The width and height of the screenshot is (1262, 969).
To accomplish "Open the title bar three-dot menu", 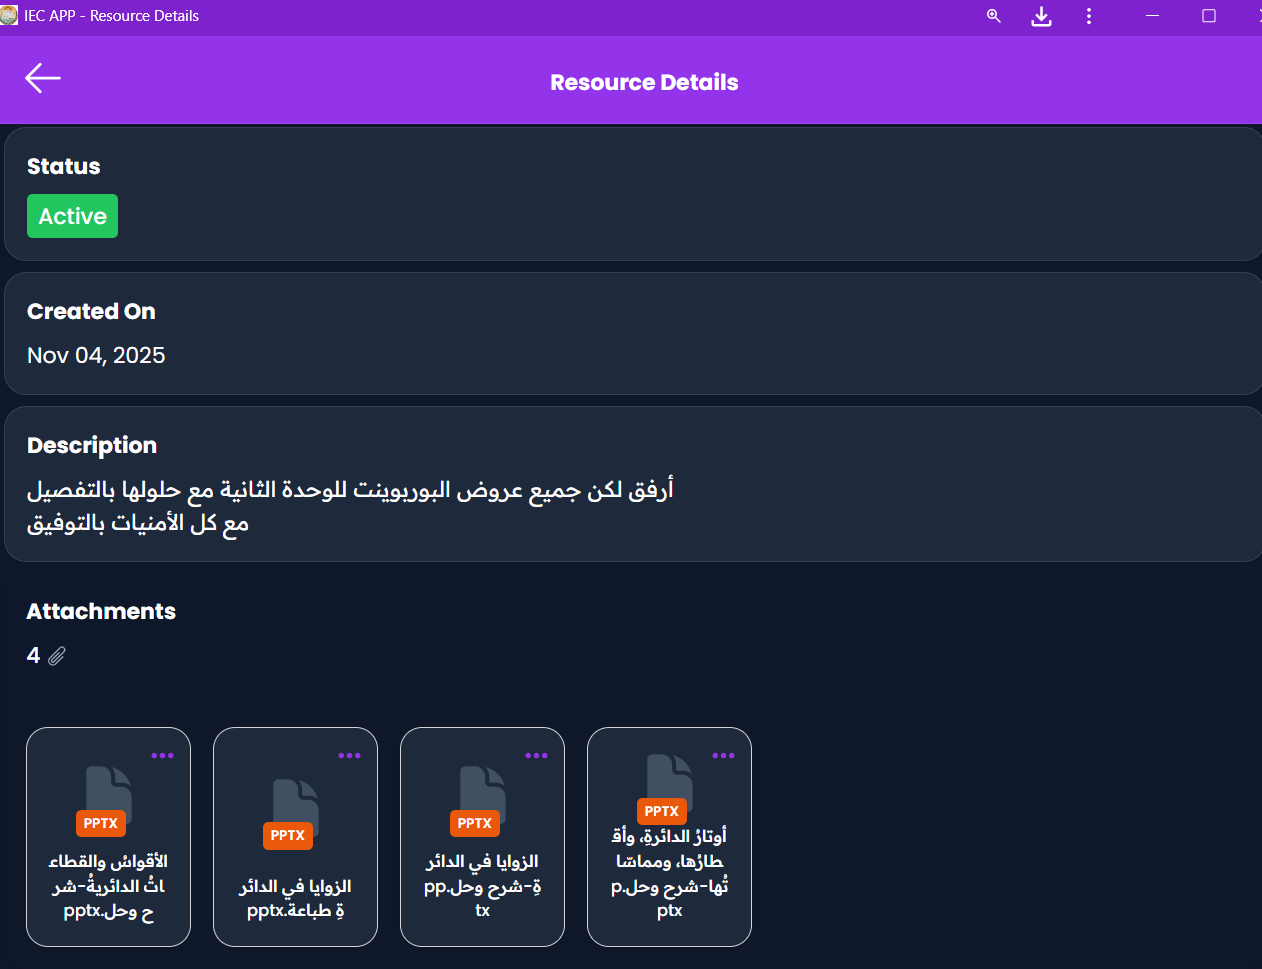I will [1089, 16].
